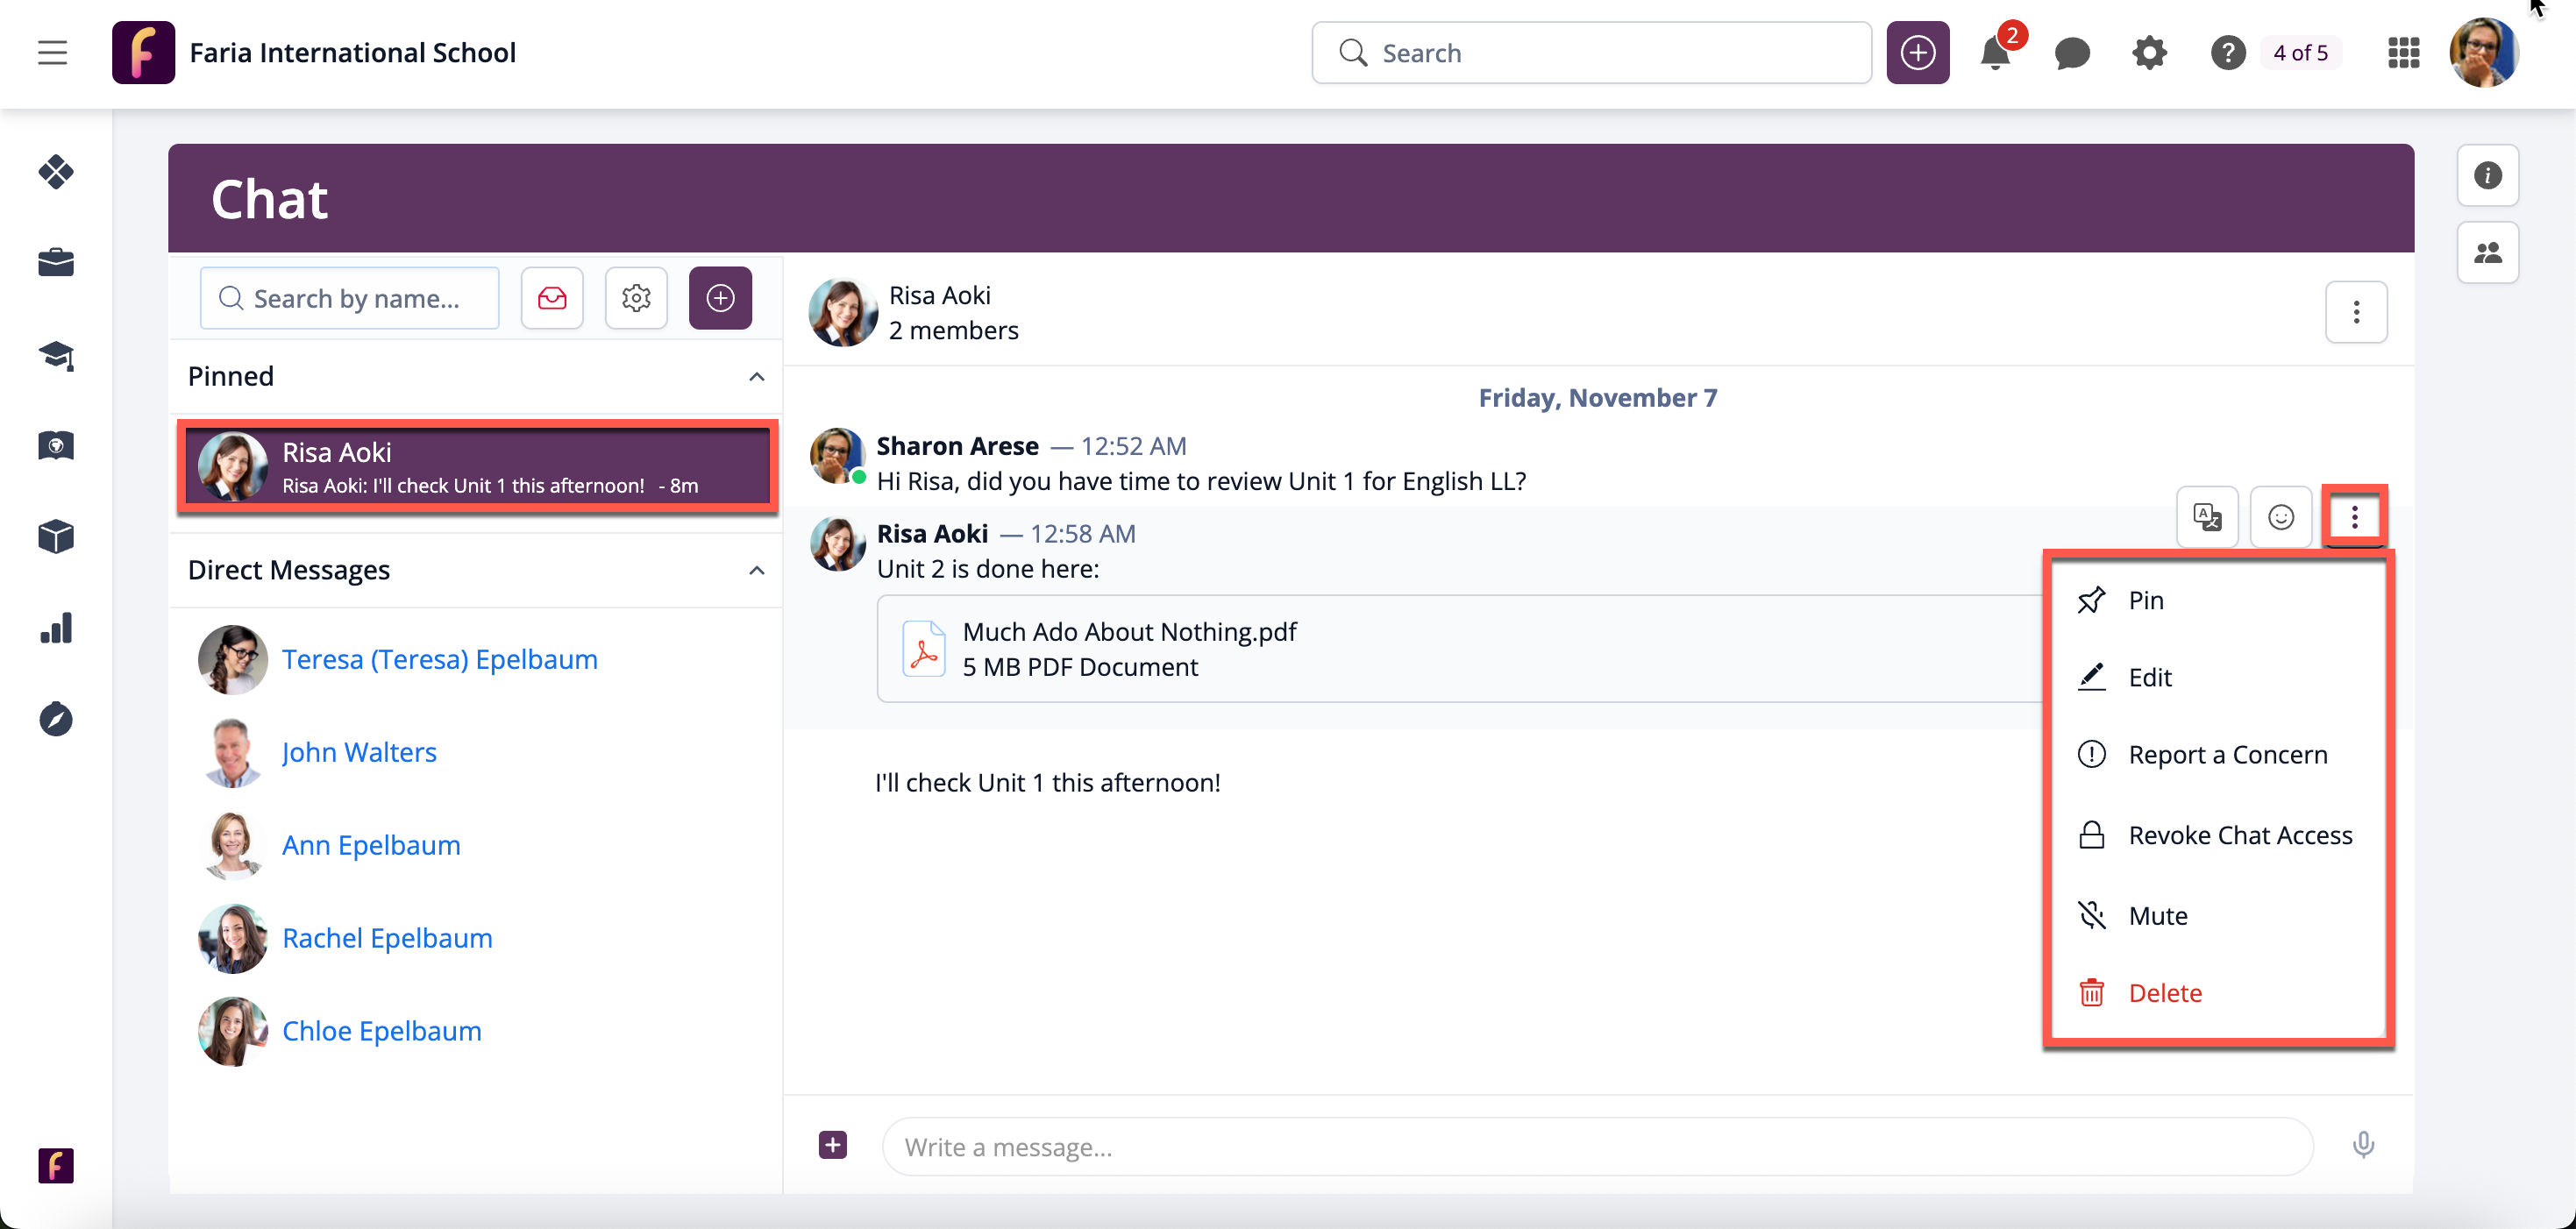Click the microphone voice message icon

pyautogui.click(x=2363, y=1144)
